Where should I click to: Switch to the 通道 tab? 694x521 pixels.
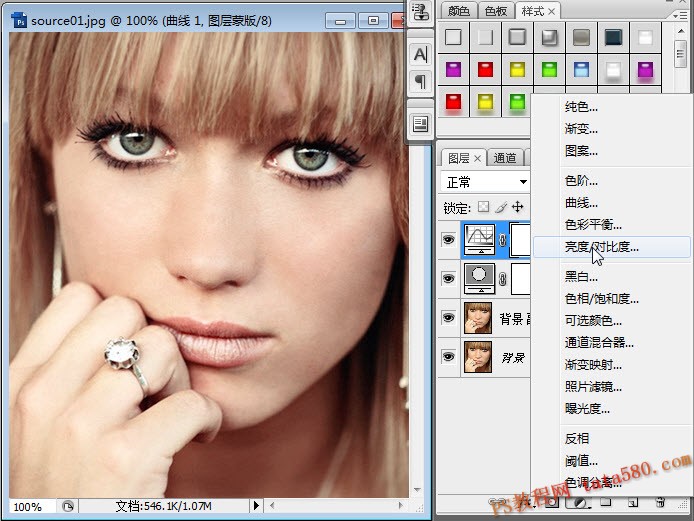click(x=505, y=158)
